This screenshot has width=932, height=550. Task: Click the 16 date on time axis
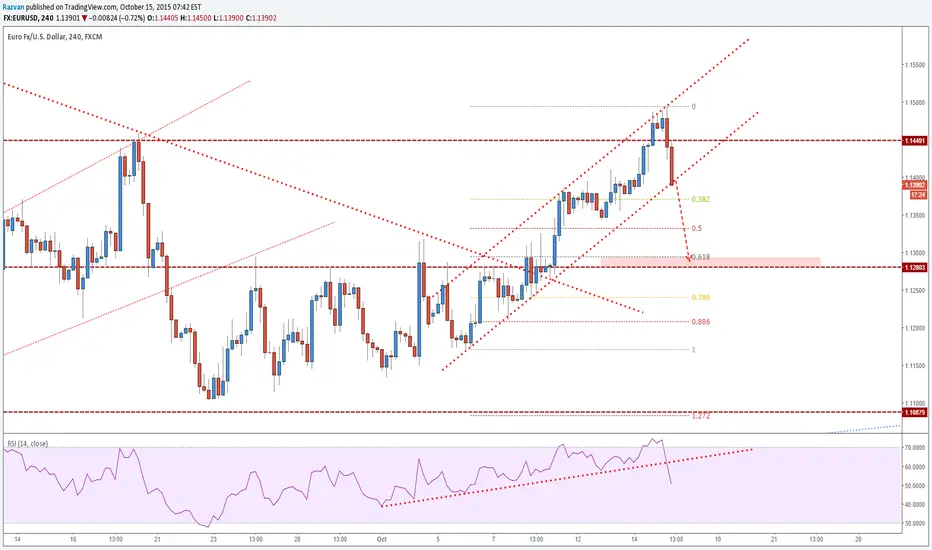point(73,539)
